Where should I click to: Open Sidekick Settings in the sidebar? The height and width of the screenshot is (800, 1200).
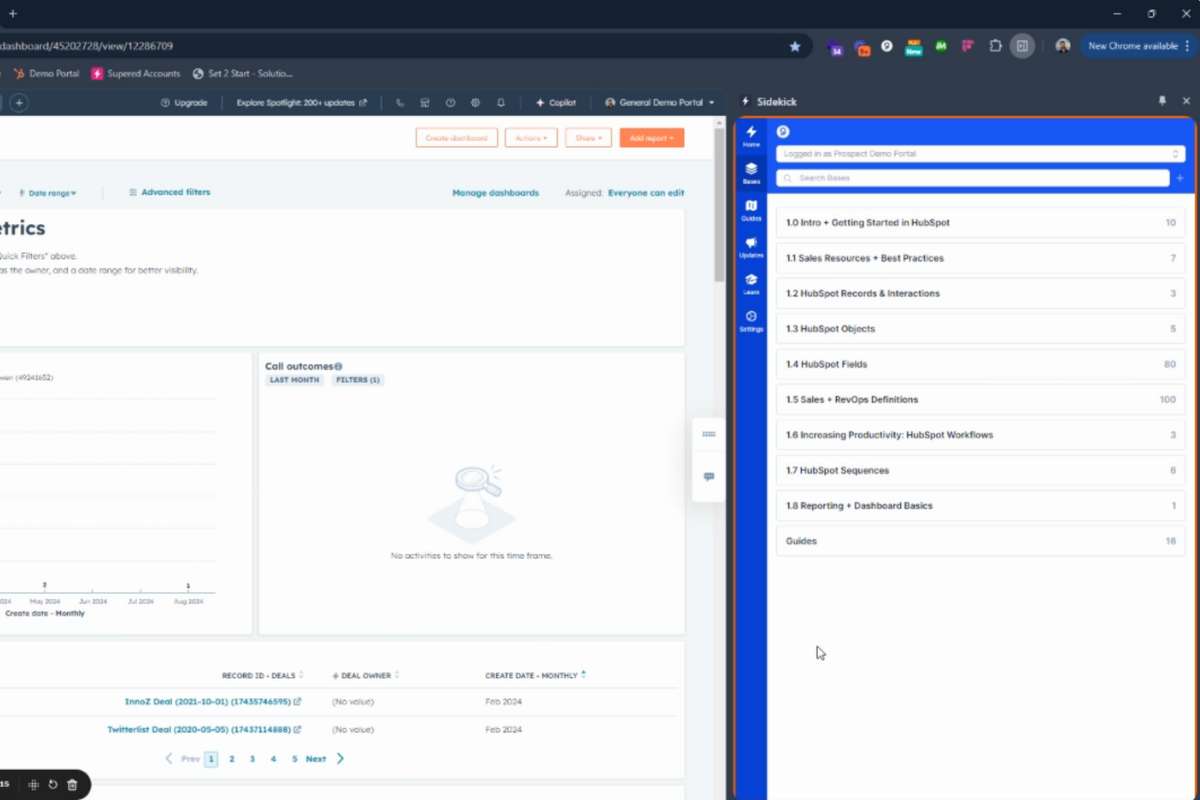pos(751,321)
